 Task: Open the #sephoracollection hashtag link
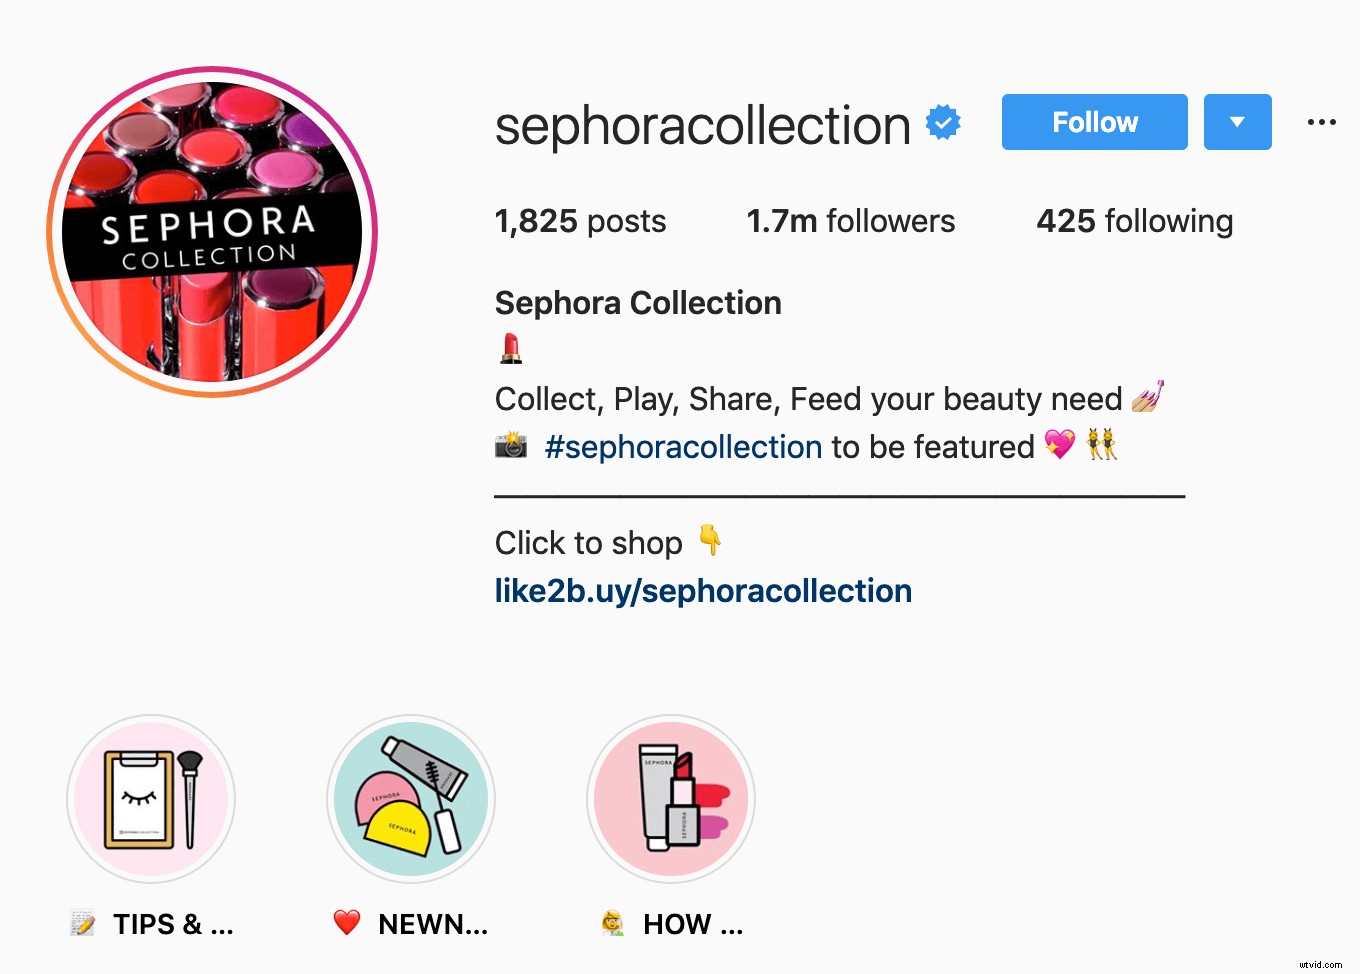click(683, 447)
